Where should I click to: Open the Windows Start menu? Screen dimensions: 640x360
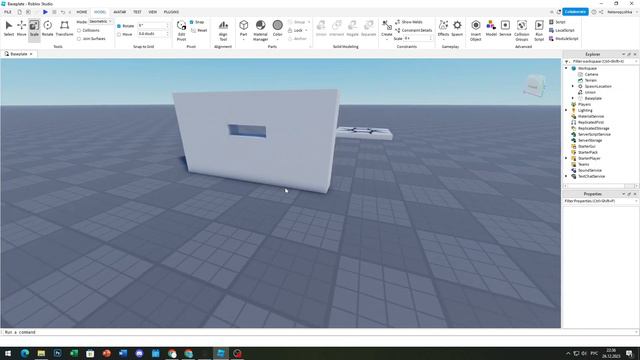coord(8,353)
